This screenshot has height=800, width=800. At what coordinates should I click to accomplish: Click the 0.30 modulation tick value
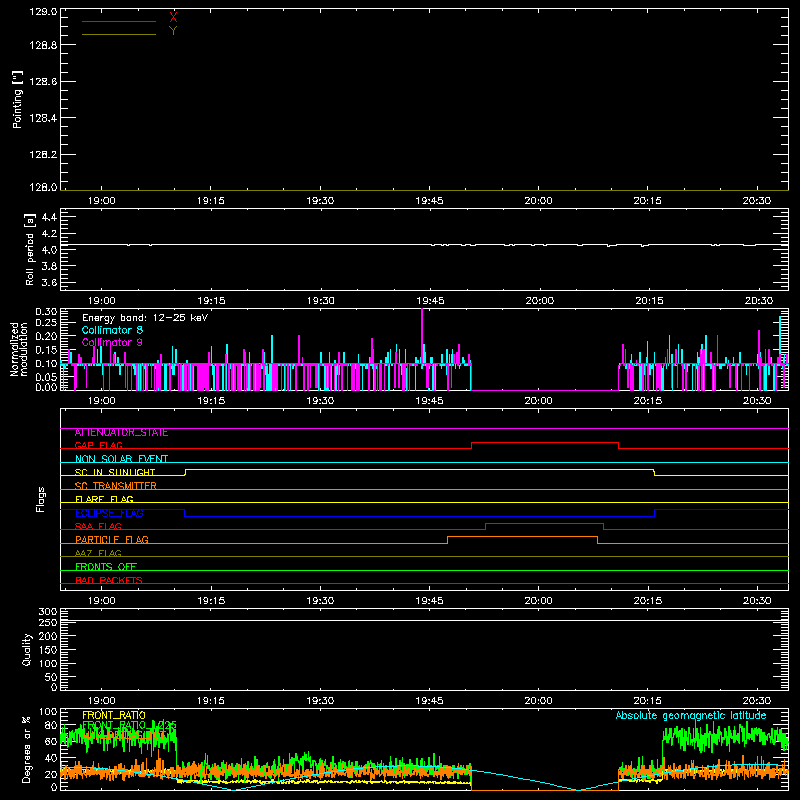(x=46, y=312)
